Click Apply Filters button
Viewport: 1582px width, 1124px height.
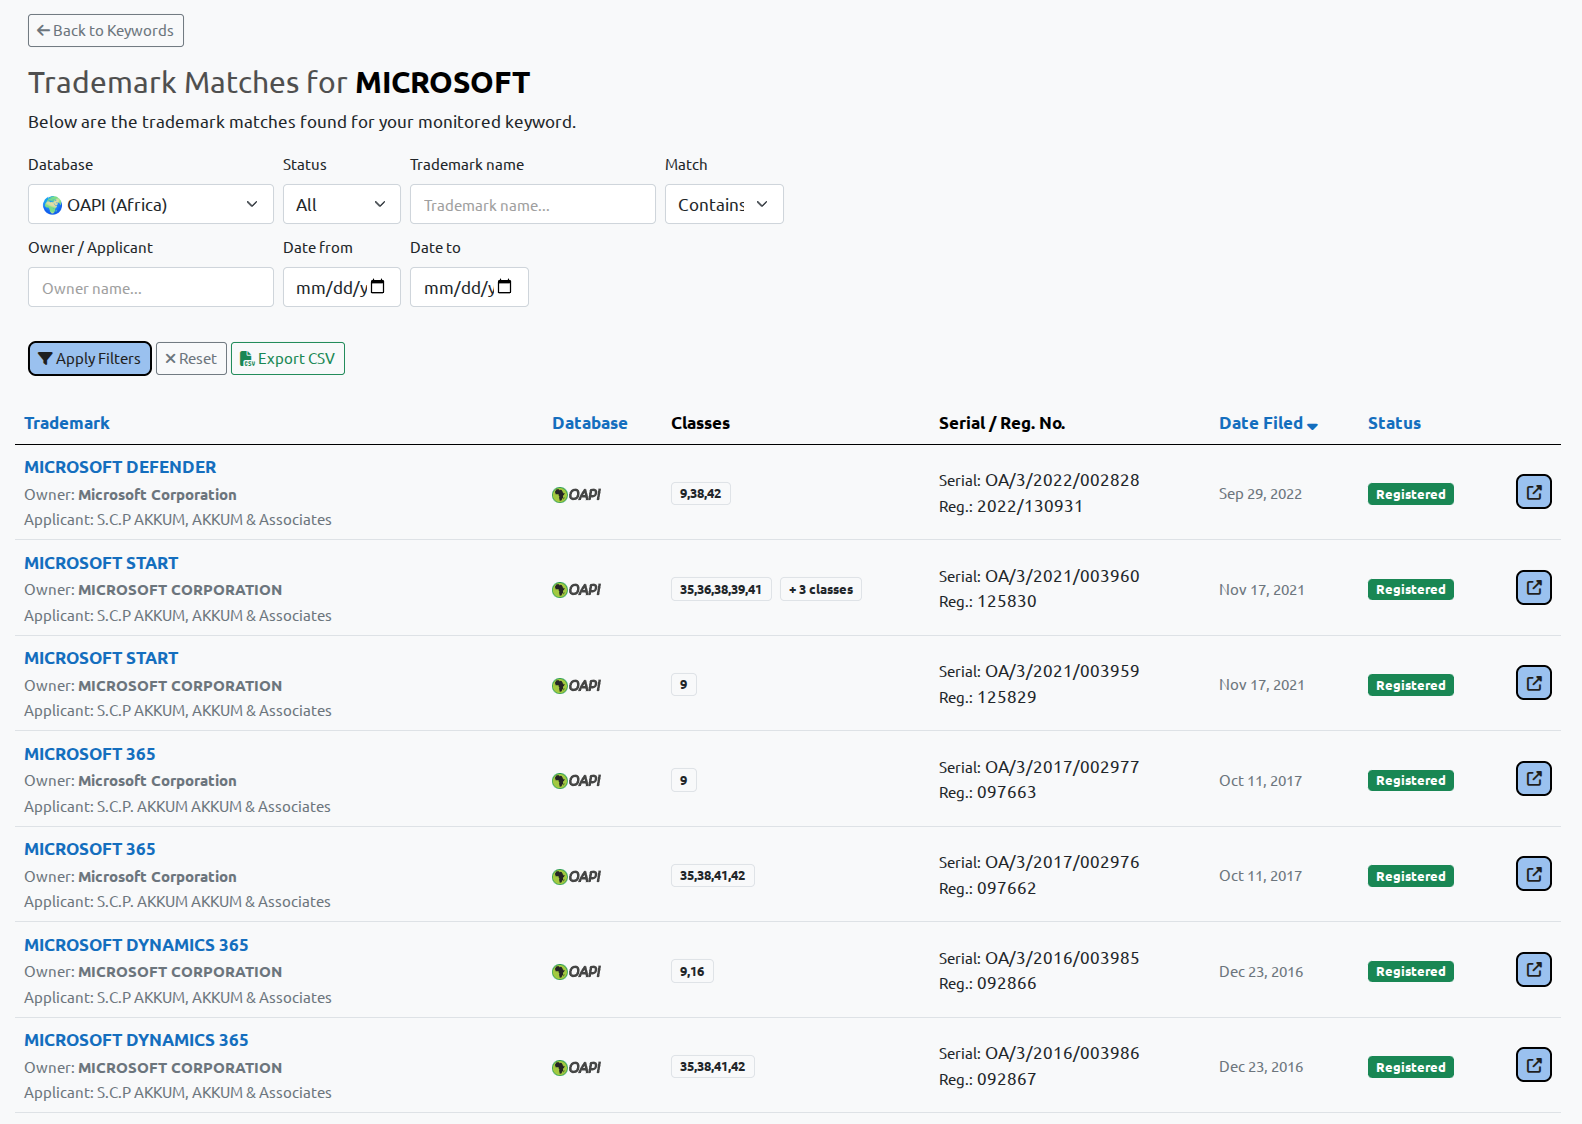[x=90, y=359]
